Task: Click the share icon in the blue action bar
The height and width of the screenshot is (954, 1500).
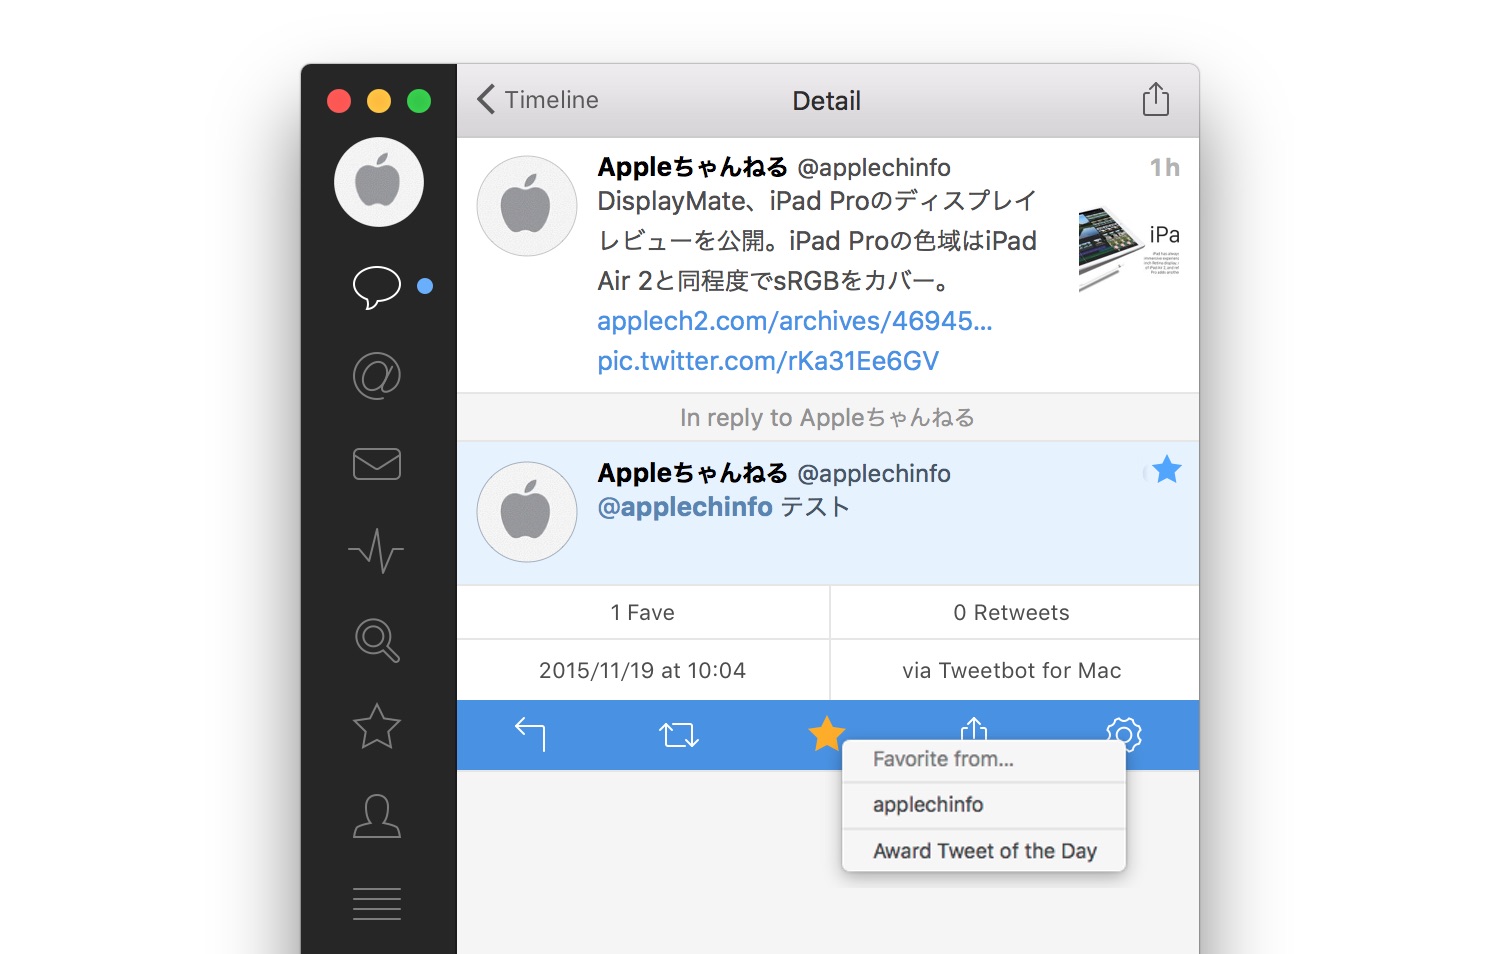Action: tap(974, 729)
